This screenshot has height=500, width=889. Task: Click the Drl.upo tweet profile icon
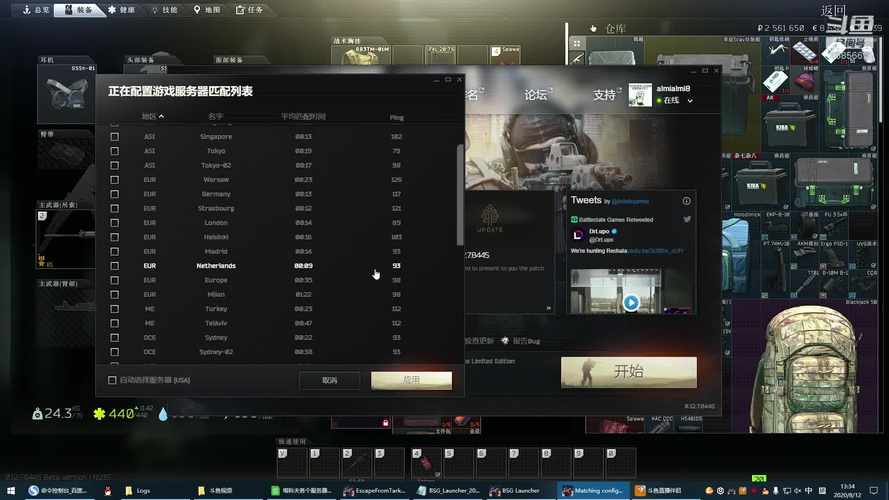coord(578,235)
